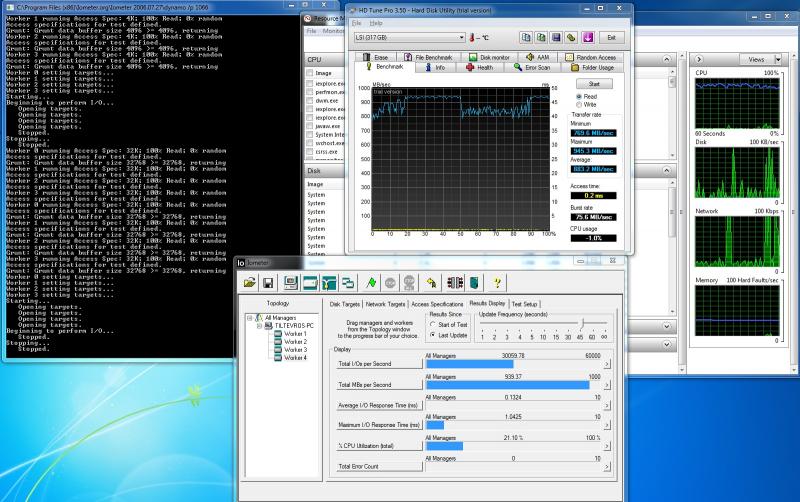Click Iometer's gray stop current test icon
Screen dimensions: 800x502
tap(390, 283)
